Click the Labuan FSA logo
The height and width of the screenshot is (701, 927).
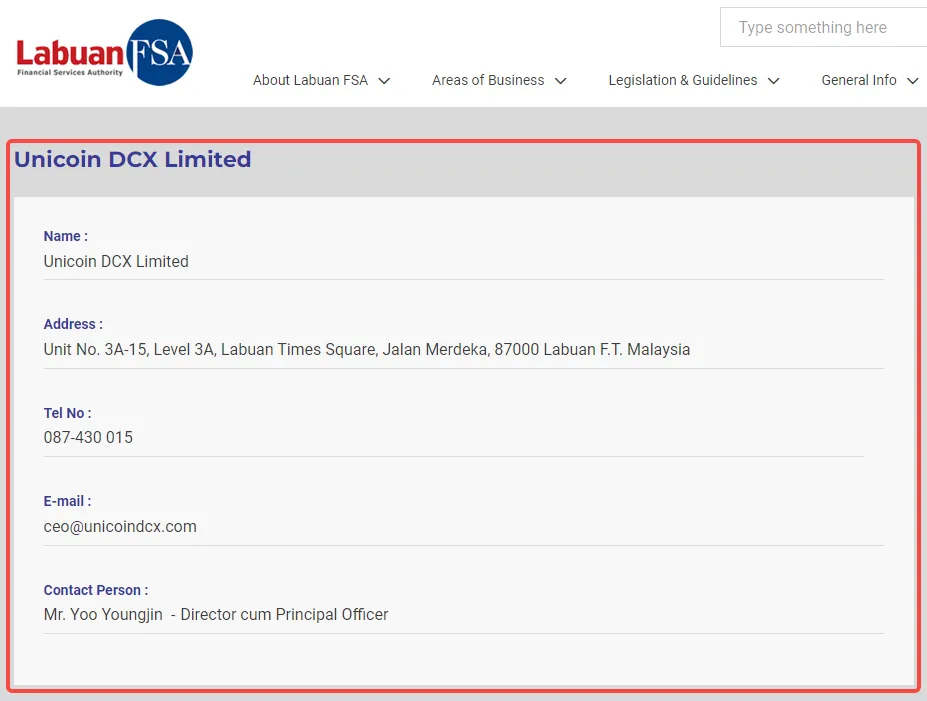[x=105, y=53]
